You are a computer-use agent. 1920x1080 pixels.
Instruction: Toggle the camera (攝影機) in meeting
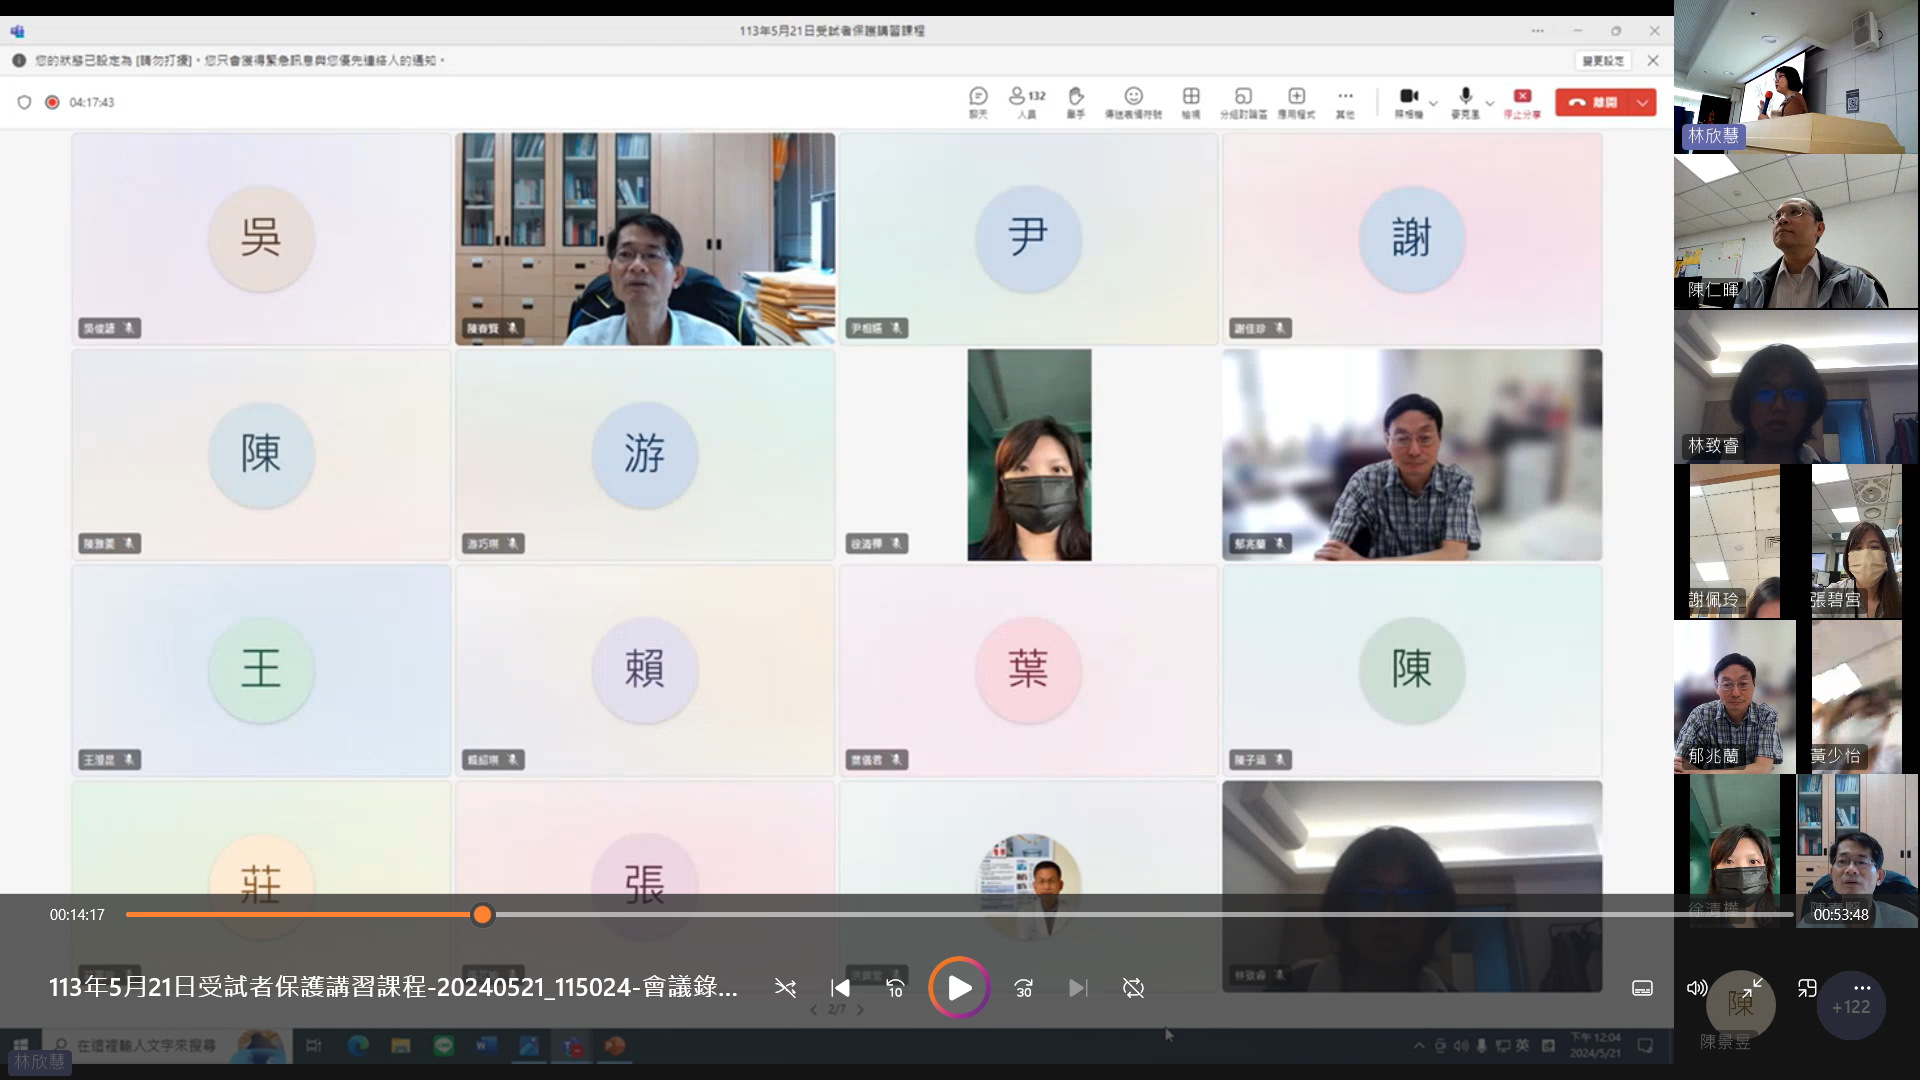1408,102
